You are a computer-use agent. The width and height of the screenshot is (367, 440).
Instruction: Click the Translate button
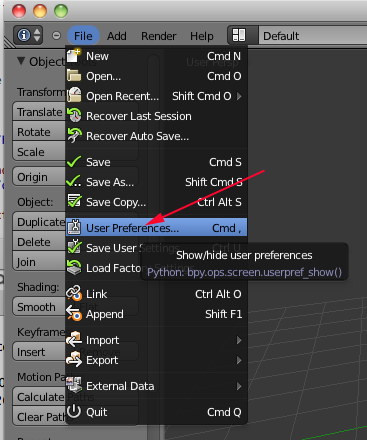tap(39, 112)
